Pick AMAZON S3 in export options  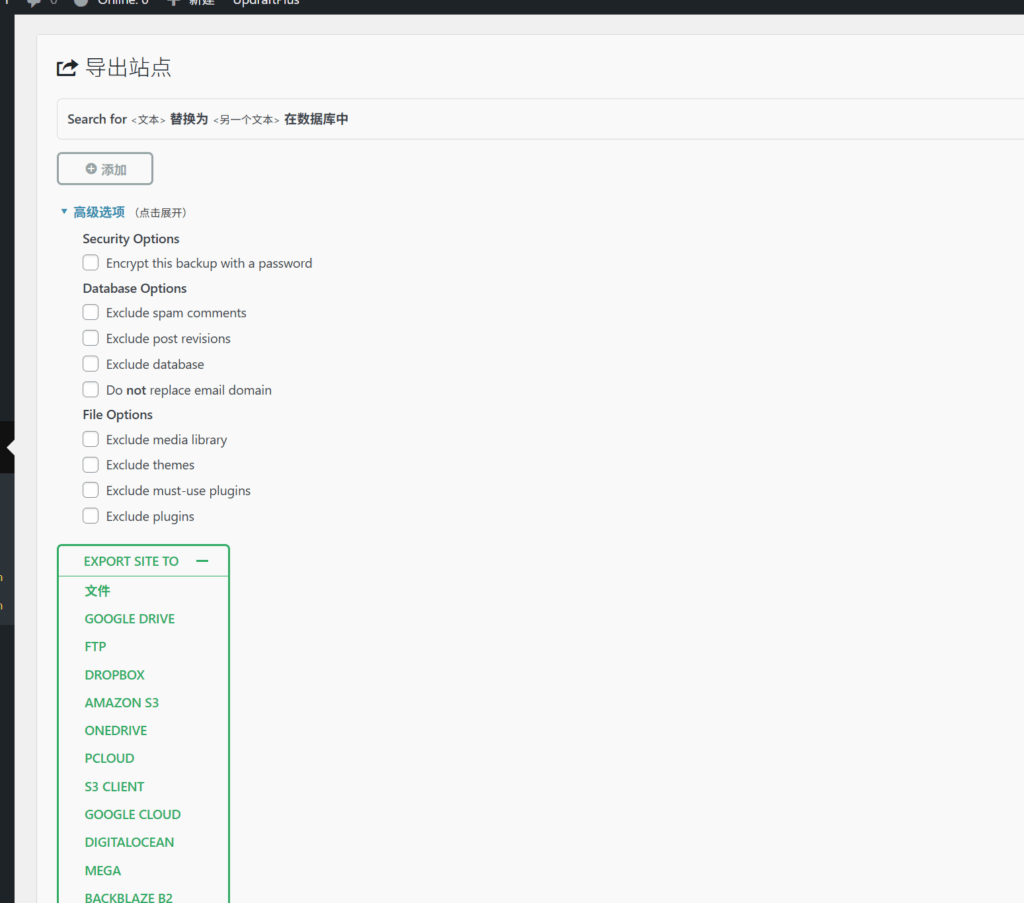[x=121, y=703]
